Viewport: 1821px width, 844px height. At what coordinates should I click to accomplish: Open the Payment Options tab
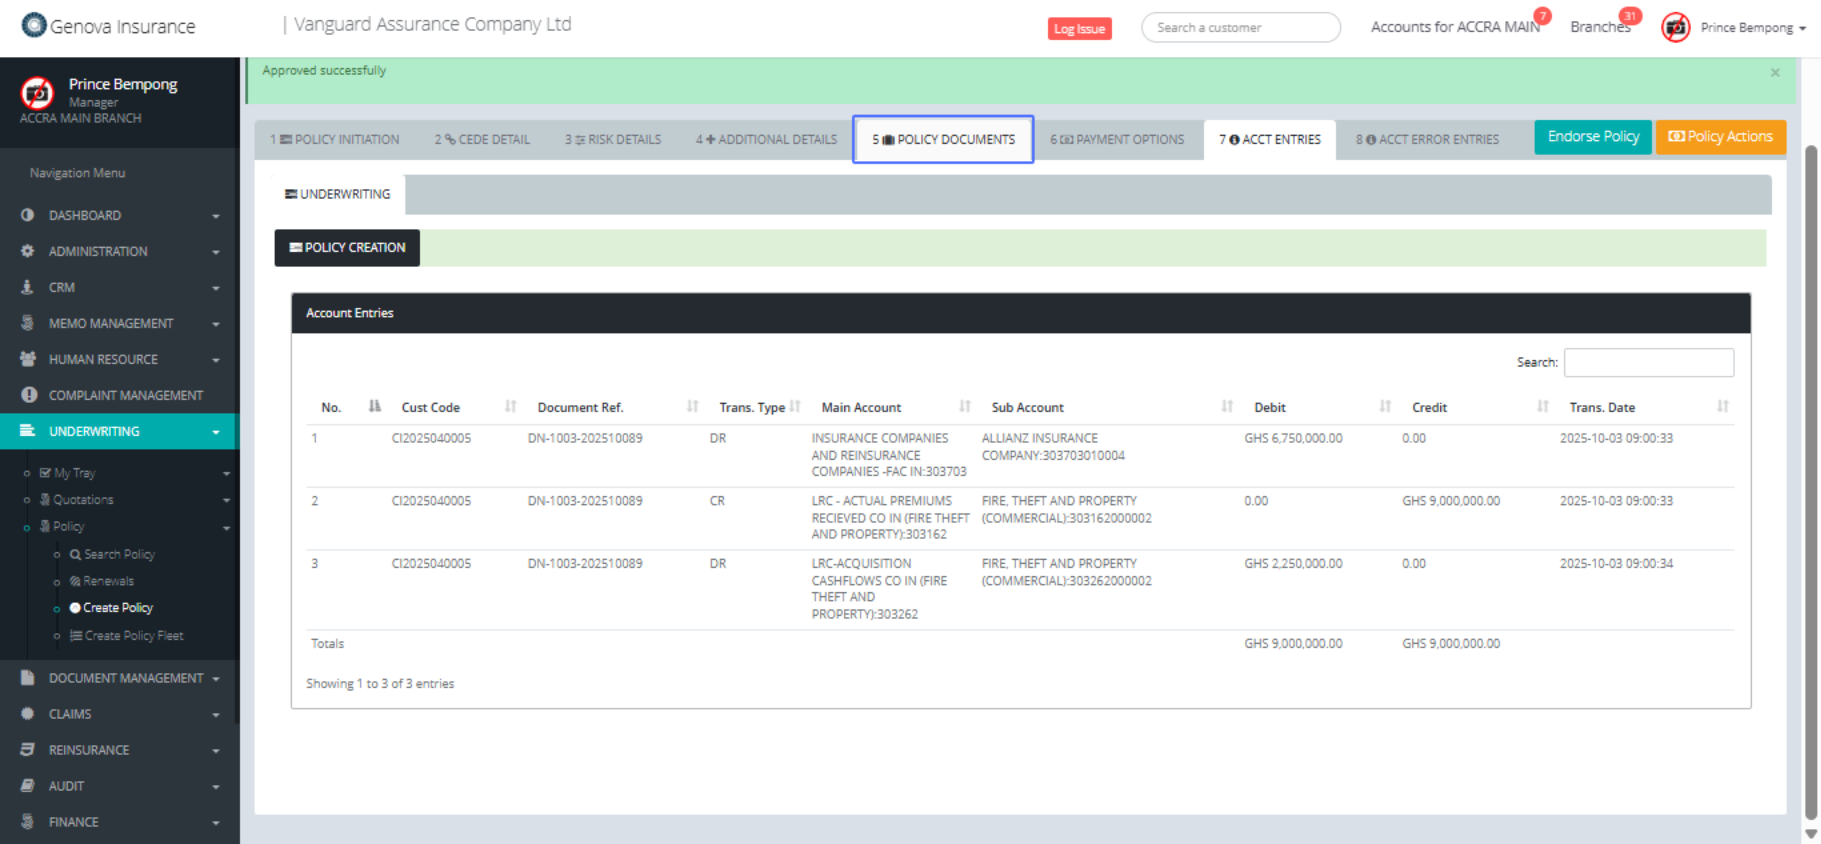coord(1117,139)
